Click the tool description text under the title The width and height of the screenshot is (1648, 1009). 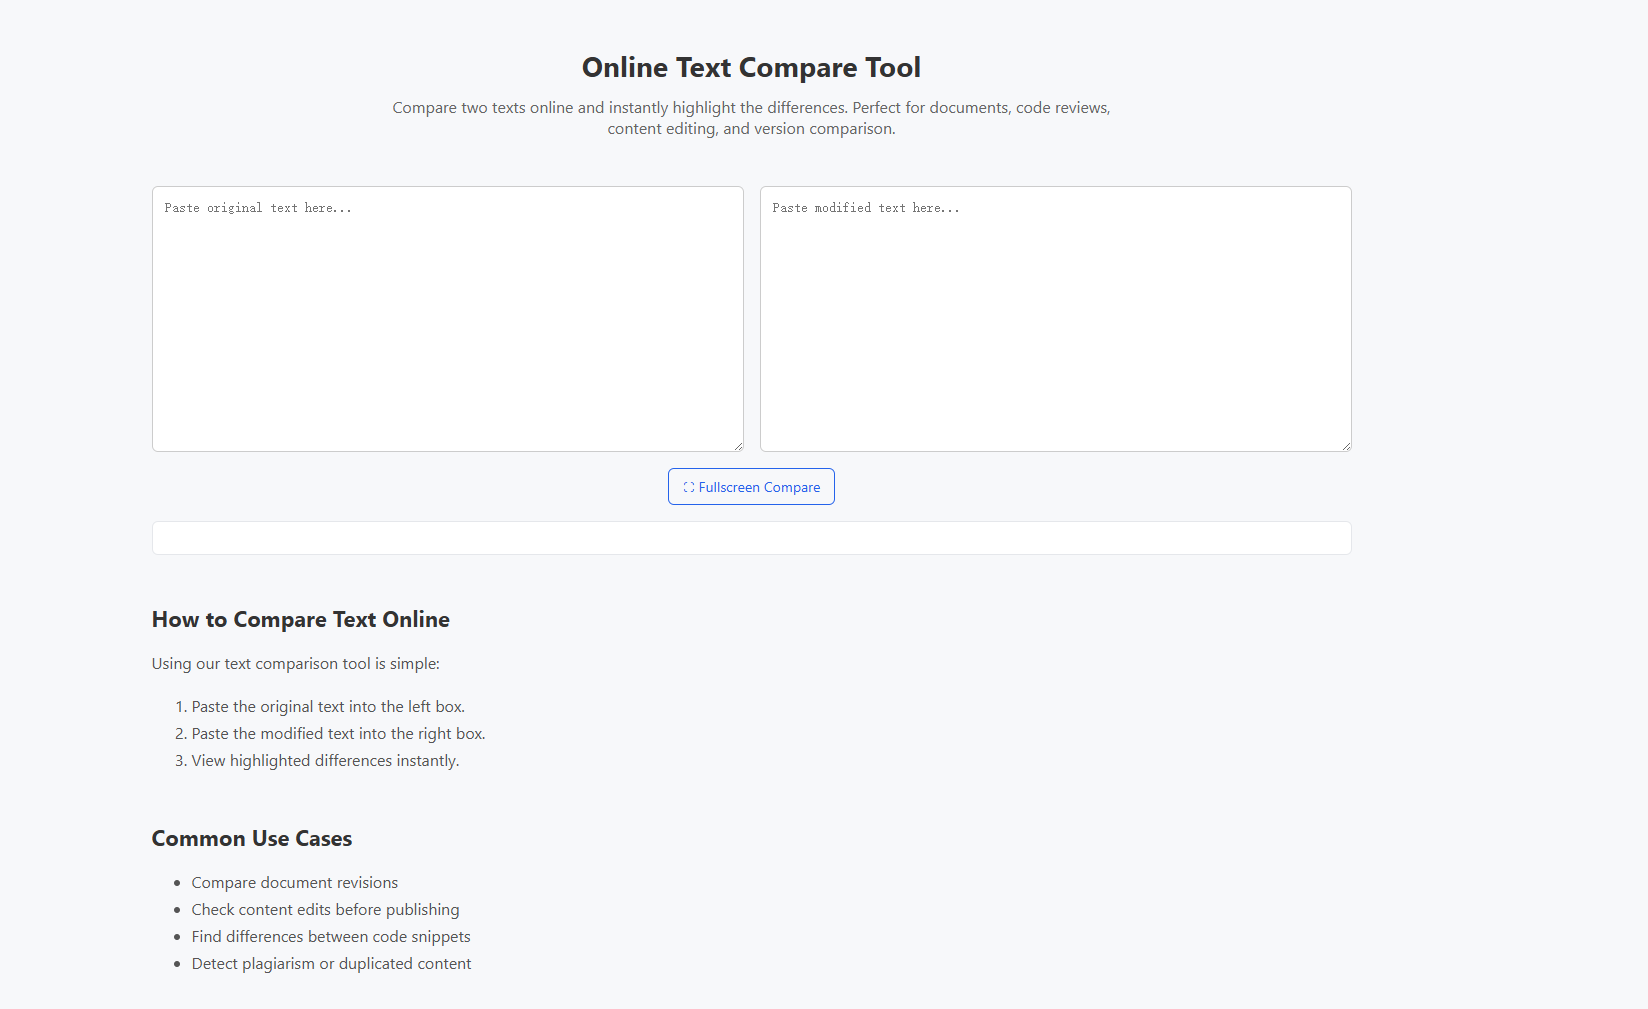pyautogui.click(x=751, y=117)
